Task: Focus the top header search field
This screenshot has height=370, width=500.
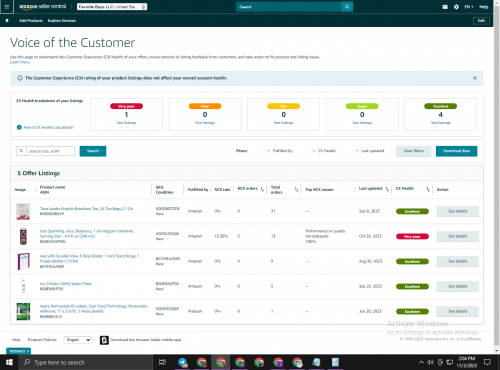Action: click(x=289, y=7)
